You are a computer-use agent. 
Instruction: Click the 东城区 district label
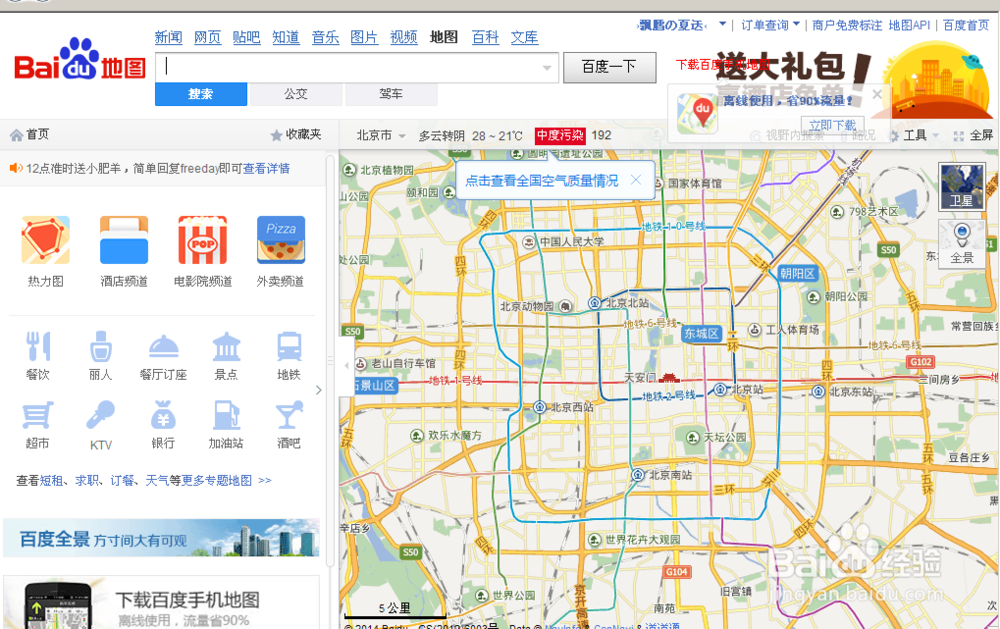(702, 333)
